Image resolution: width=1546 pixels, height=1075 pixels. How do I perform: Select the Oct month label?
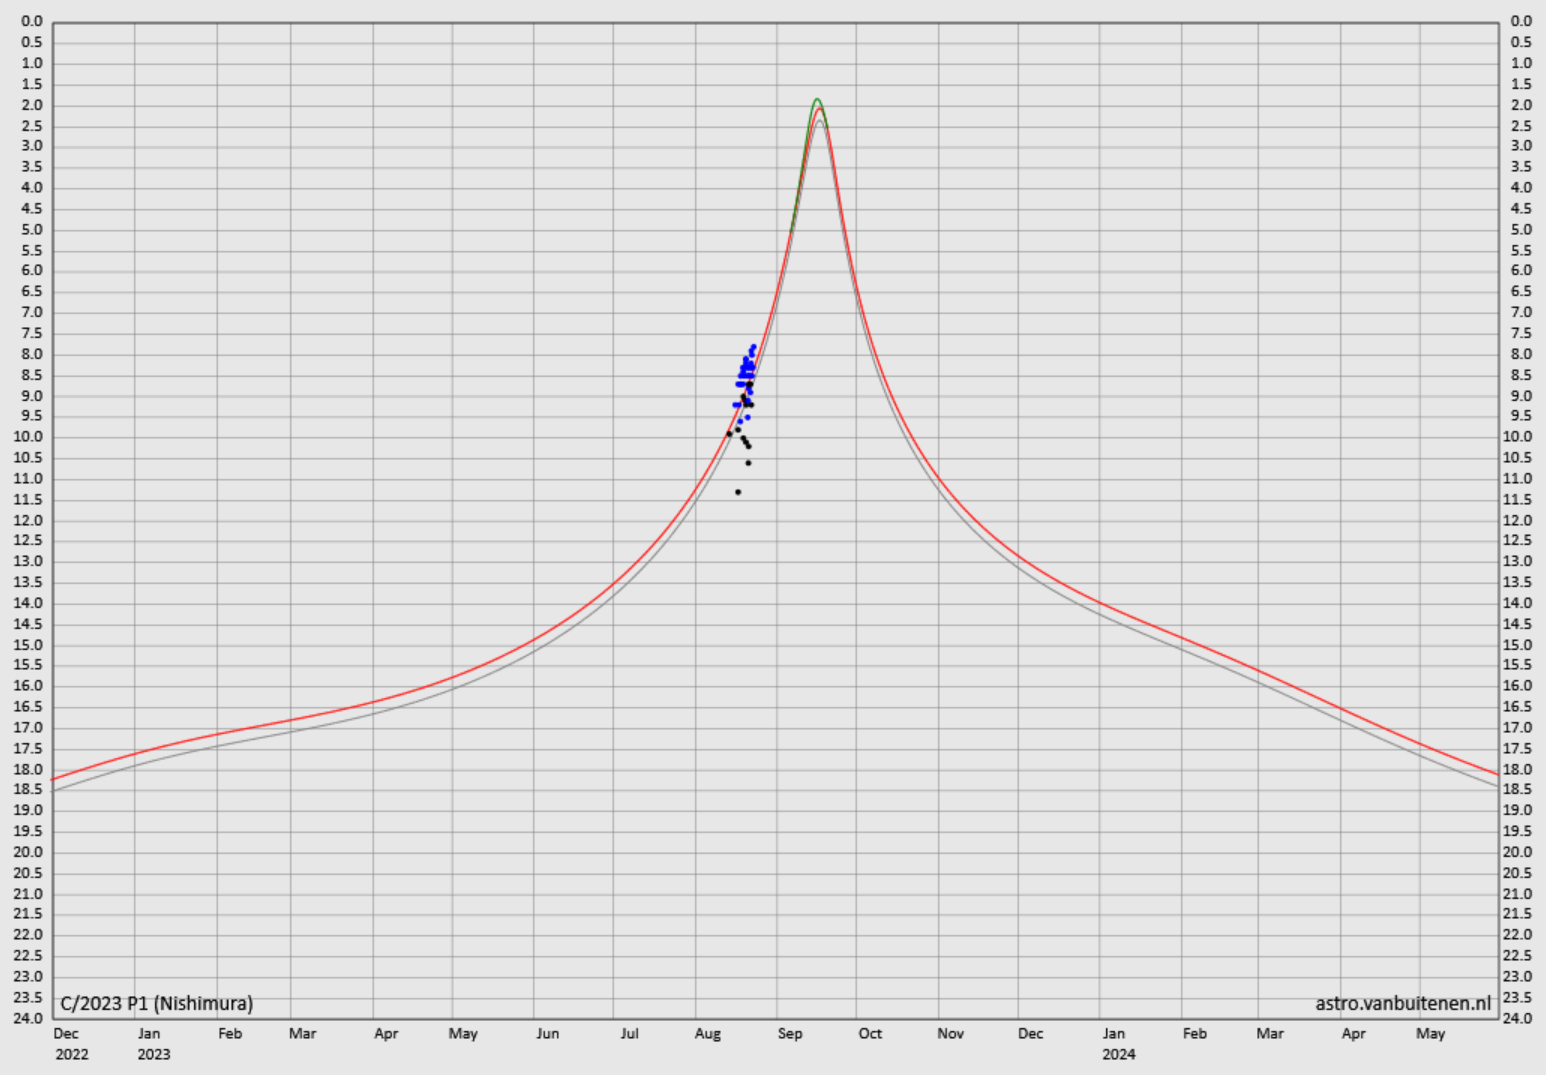tap(869, 1033)
